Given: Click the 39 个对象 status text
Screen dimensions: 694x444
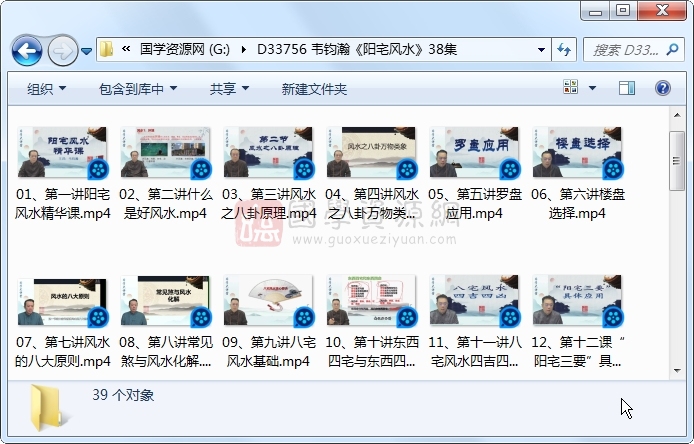Looking at the screenshot, I should tap(123, 395).
